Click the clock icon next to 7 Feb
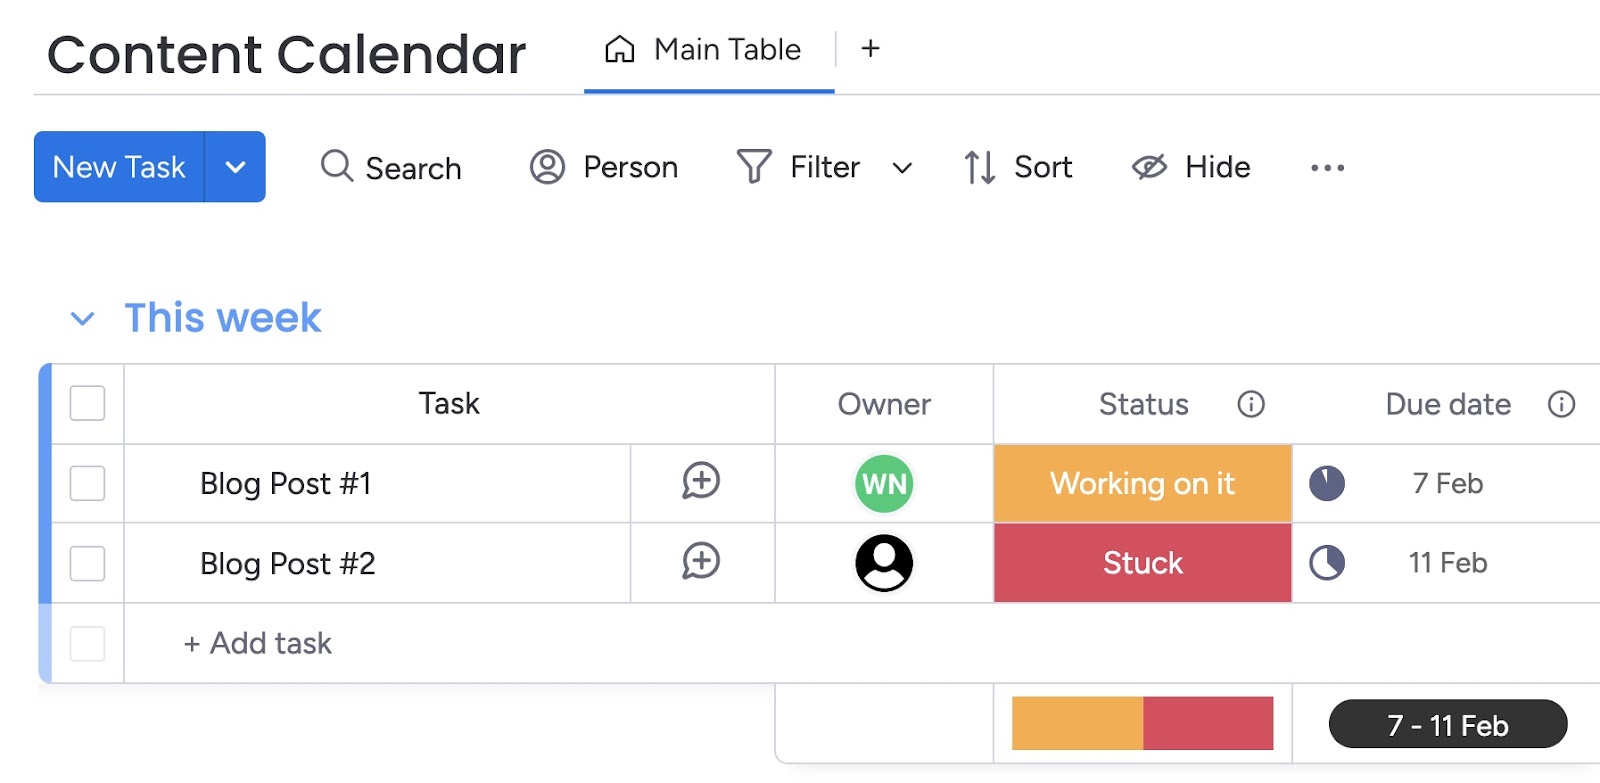The height and width of the screenshot is (783, 1600). (1326, 483)
